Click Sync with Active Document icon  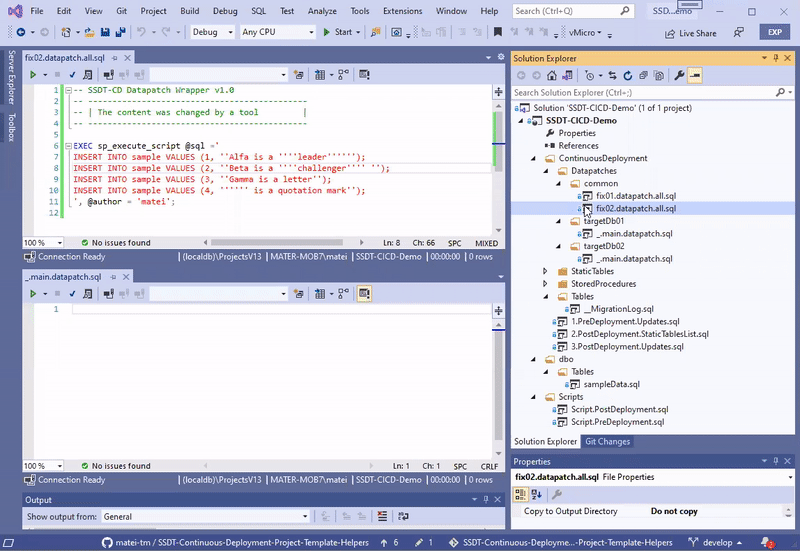tap(612, 76)
